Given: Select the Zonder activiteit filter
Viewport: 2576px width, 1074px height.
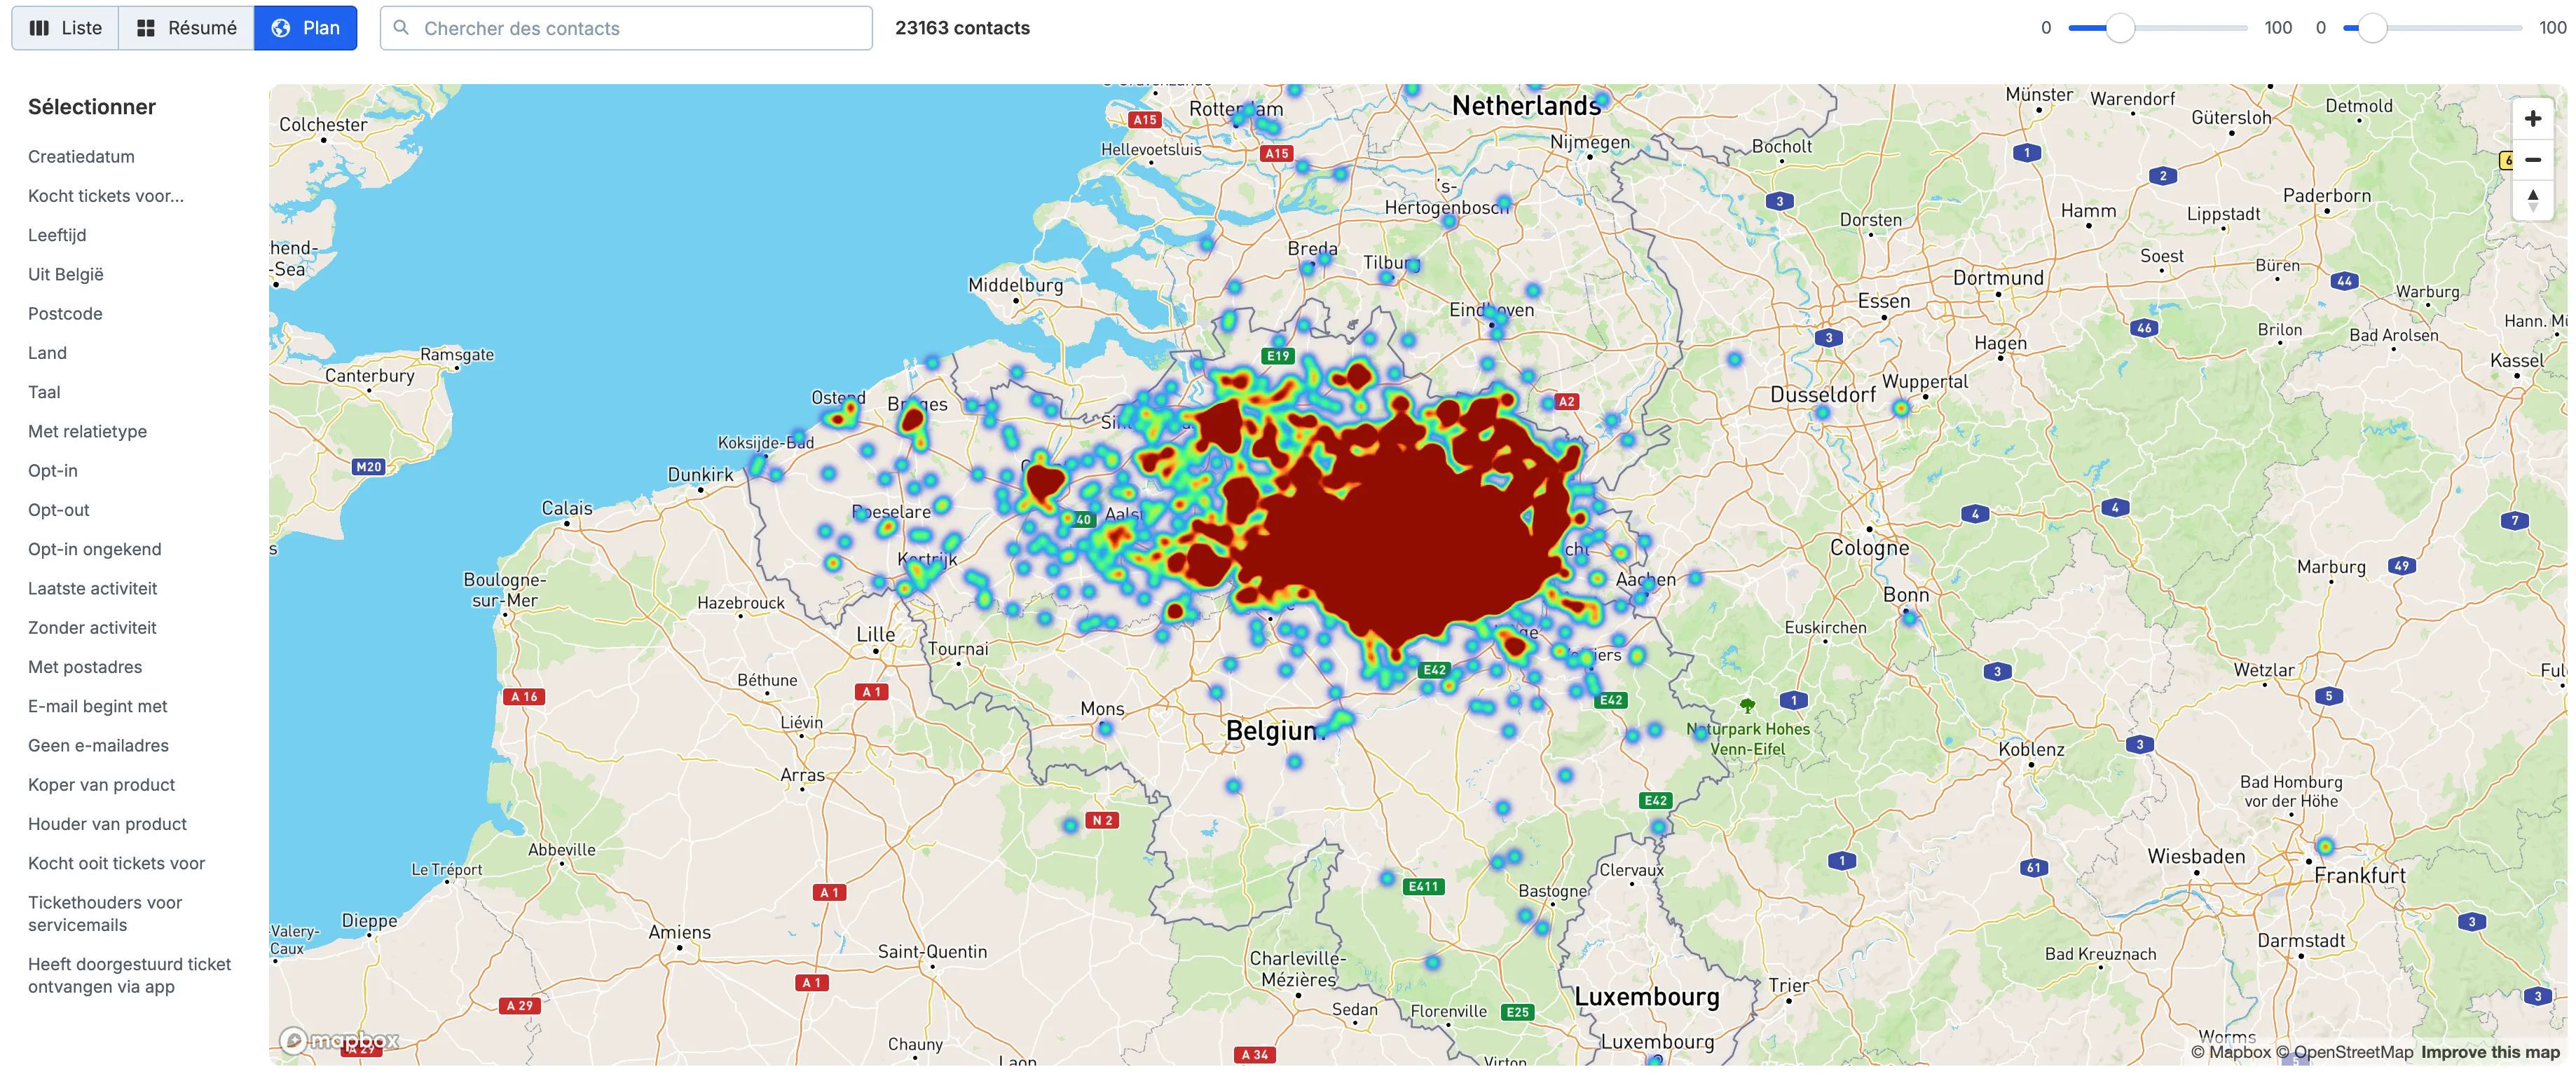Looking at the screenshot, I should (92, 628).
